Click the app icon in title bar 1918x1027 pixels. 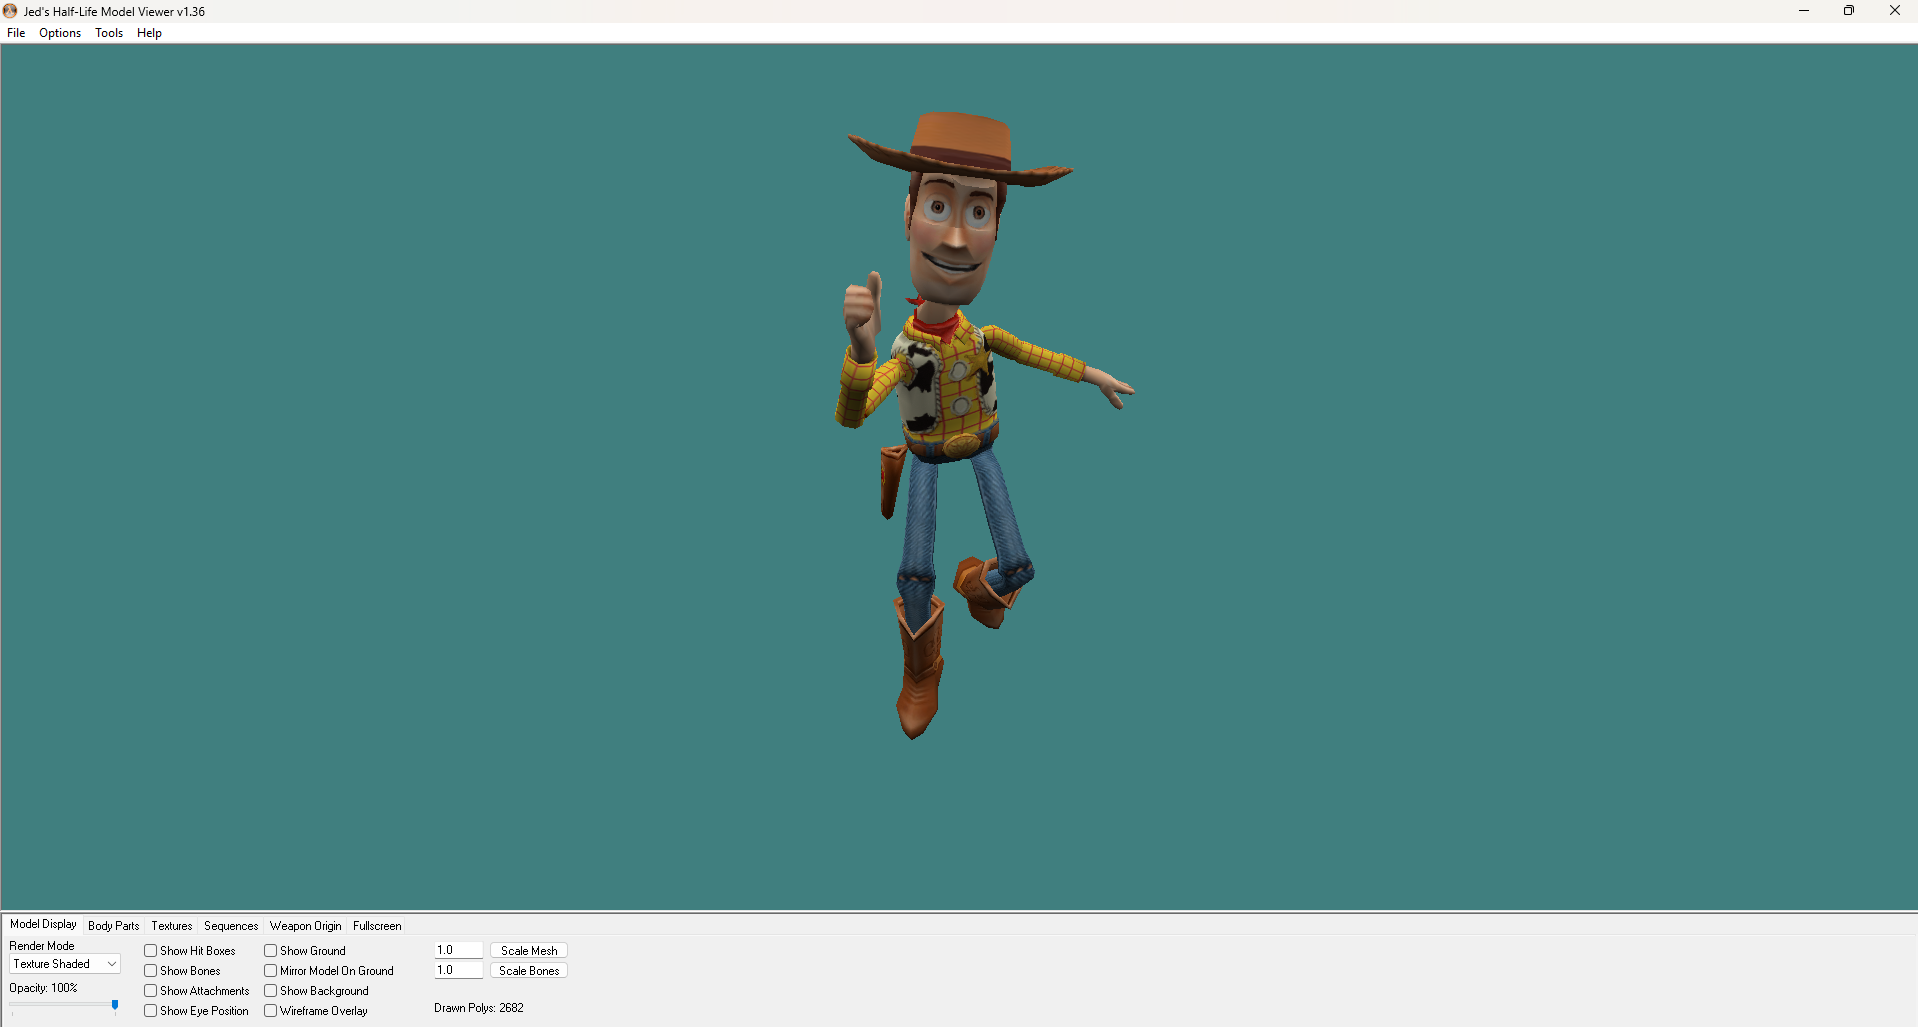click(x=11, y=11)
